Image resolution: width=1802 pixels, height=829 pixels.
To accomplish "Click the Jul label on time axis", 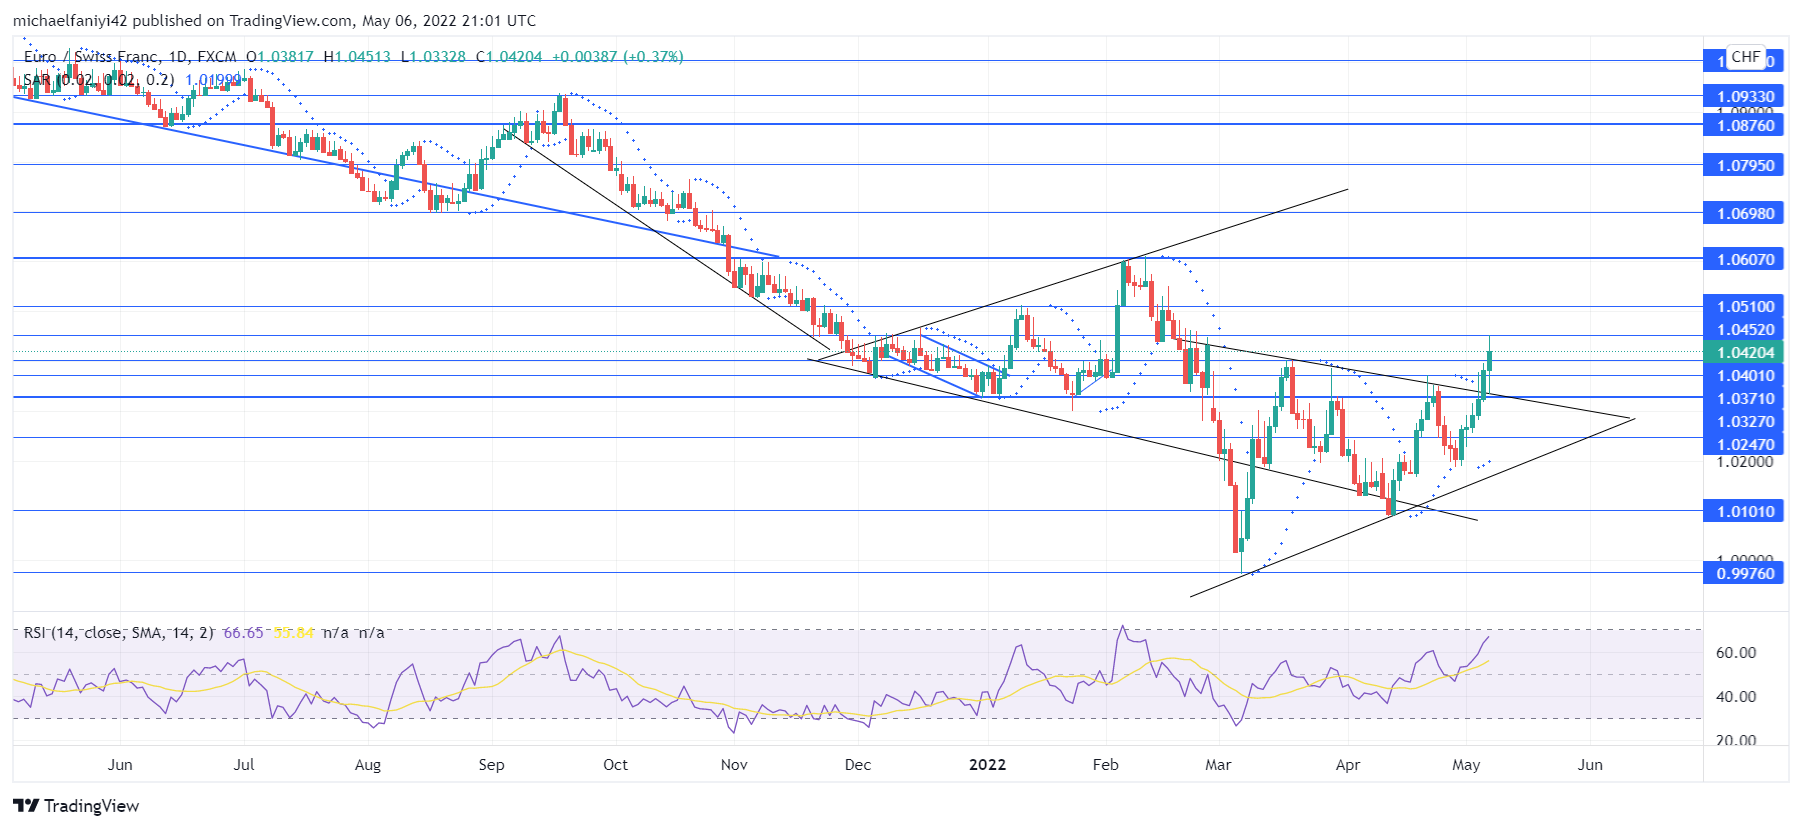I will (x=244, y=765).
